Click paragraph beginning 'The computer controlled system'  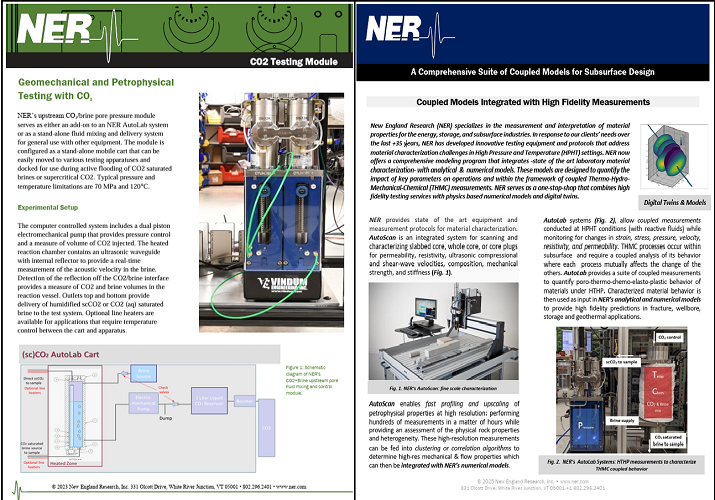[94, 278]
